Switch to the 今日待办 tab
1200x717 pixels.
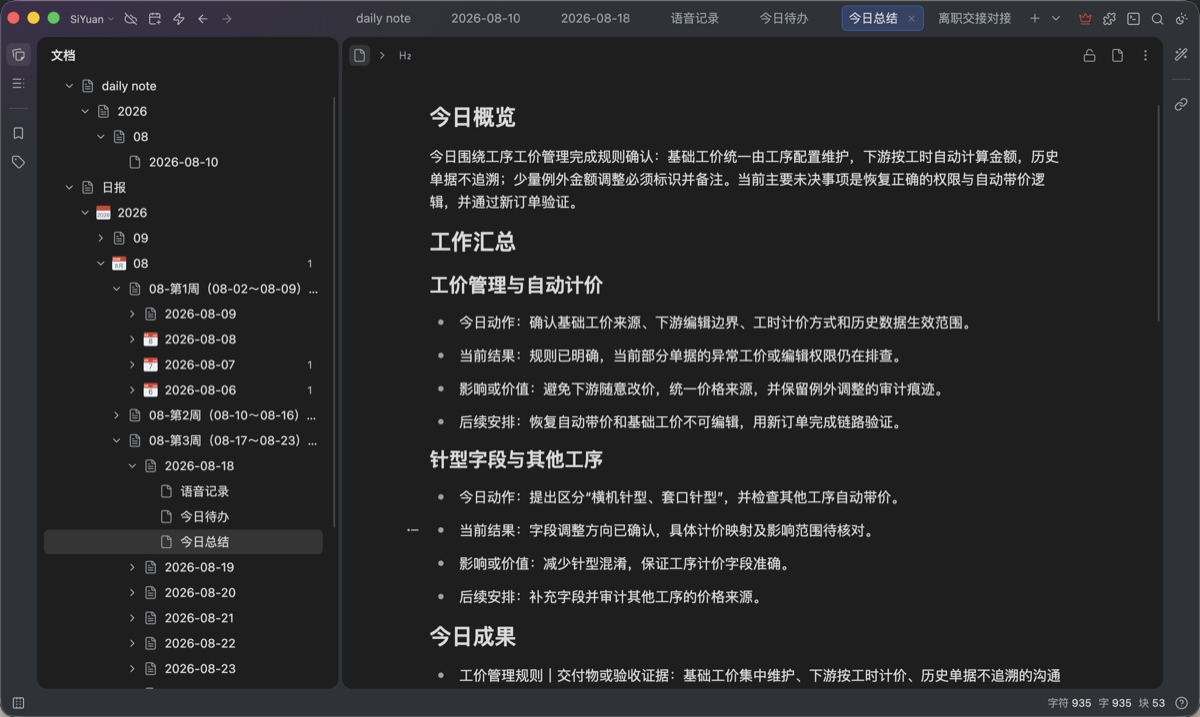tap(784, 19)
